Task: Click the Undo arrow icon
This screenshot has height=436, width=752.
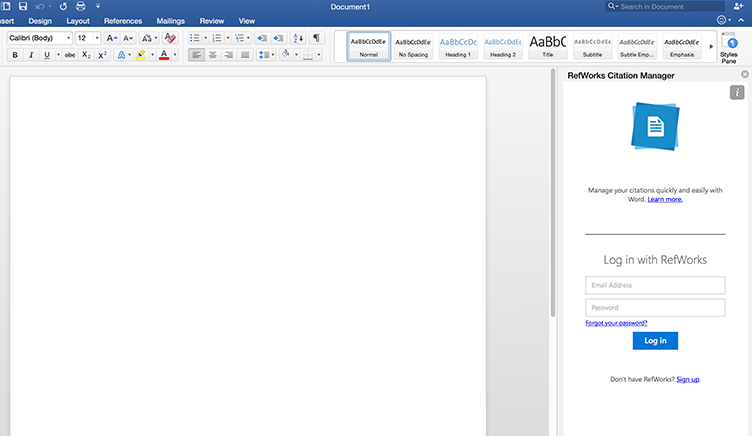Action: tap(40, 7)
